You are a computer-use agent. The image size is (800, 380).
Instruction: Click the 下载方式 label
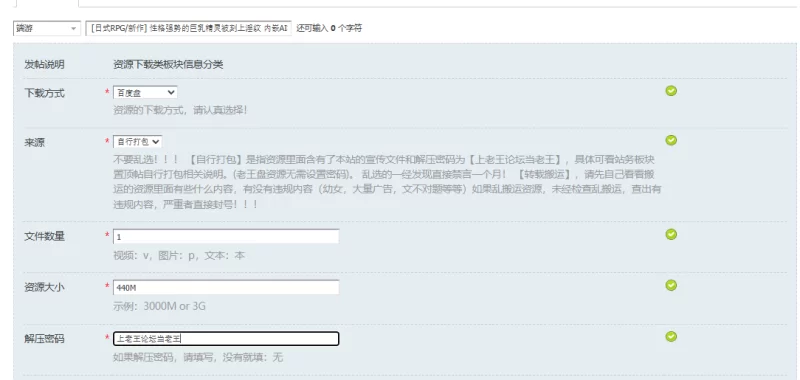pyautogui.click(x=44, y=93)
